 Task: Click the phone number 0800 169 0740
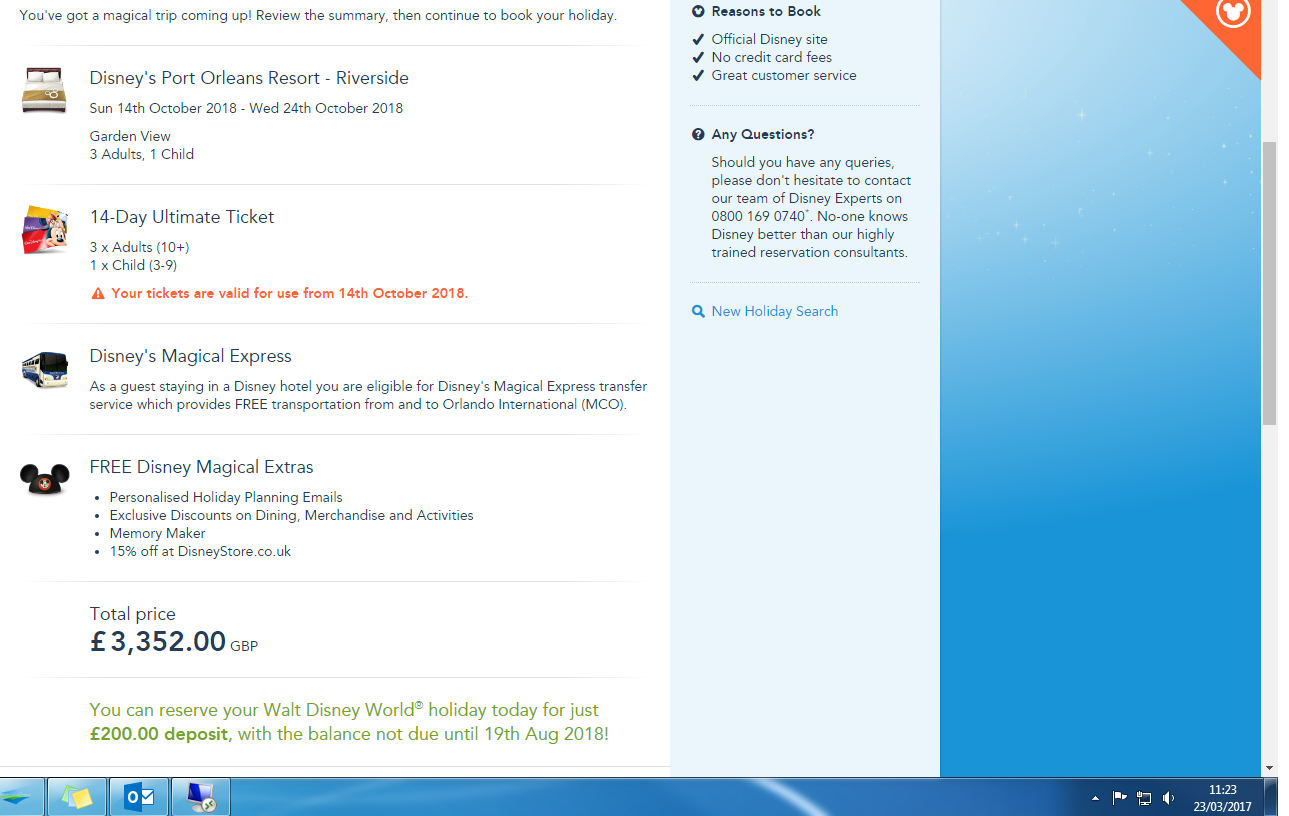[x=759, y=216]
